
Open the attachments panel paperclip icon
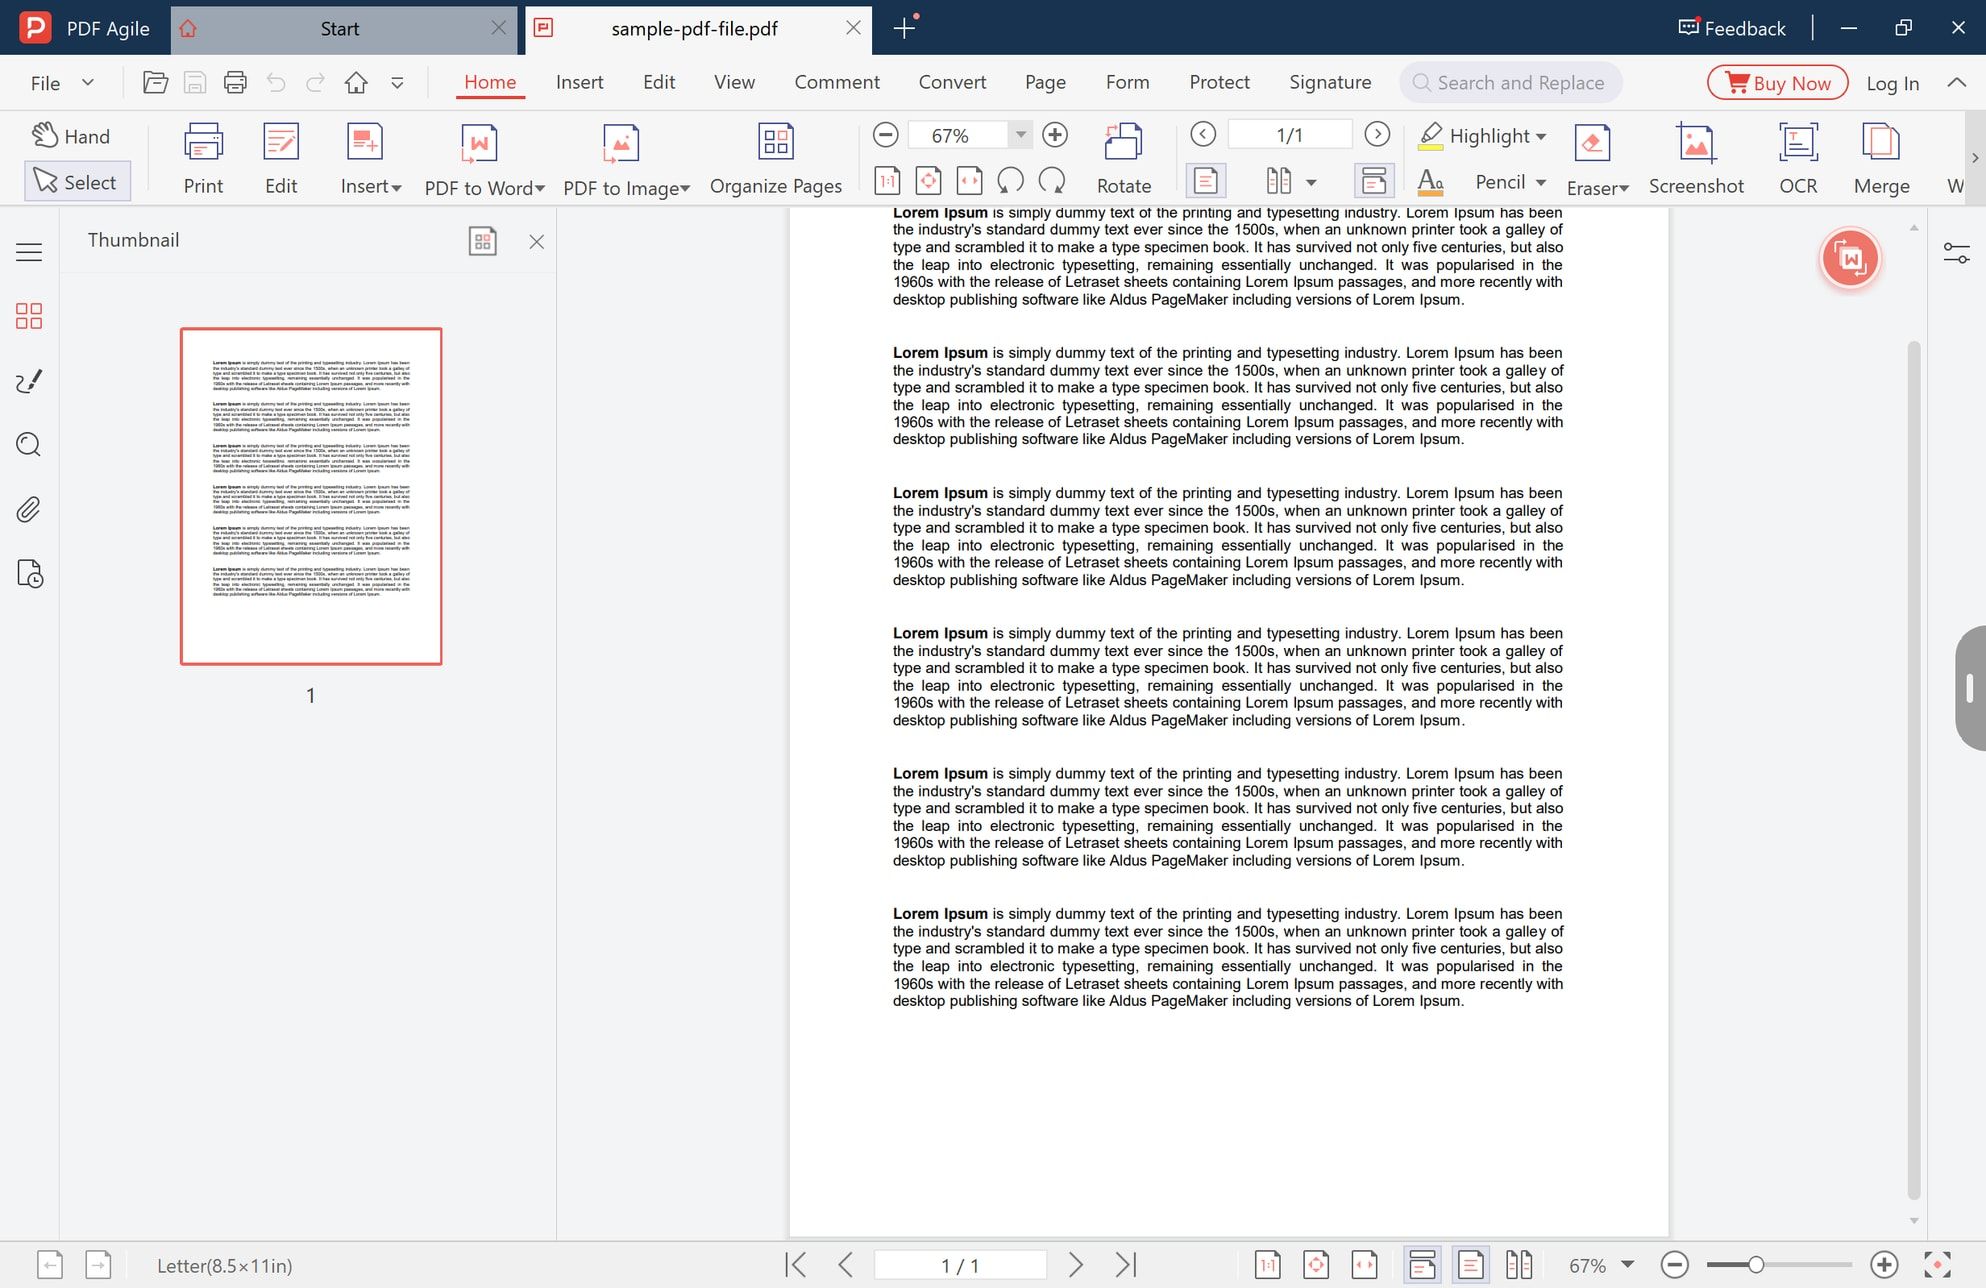29,510
